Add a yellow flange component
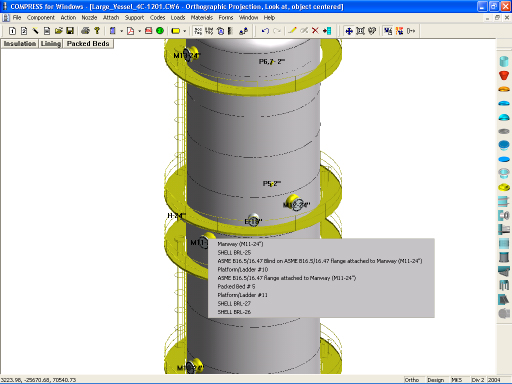512x384 pixels. tap(504, 187)
